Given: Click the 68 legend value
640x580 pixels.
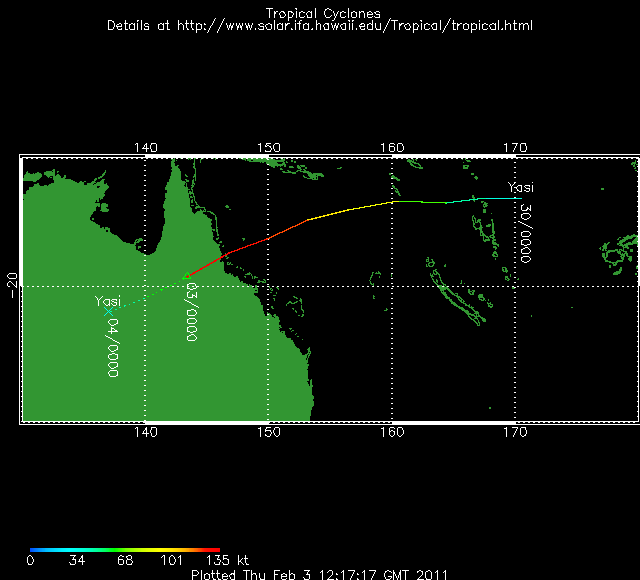Looking at the screenshot, I should coord(125,560).
